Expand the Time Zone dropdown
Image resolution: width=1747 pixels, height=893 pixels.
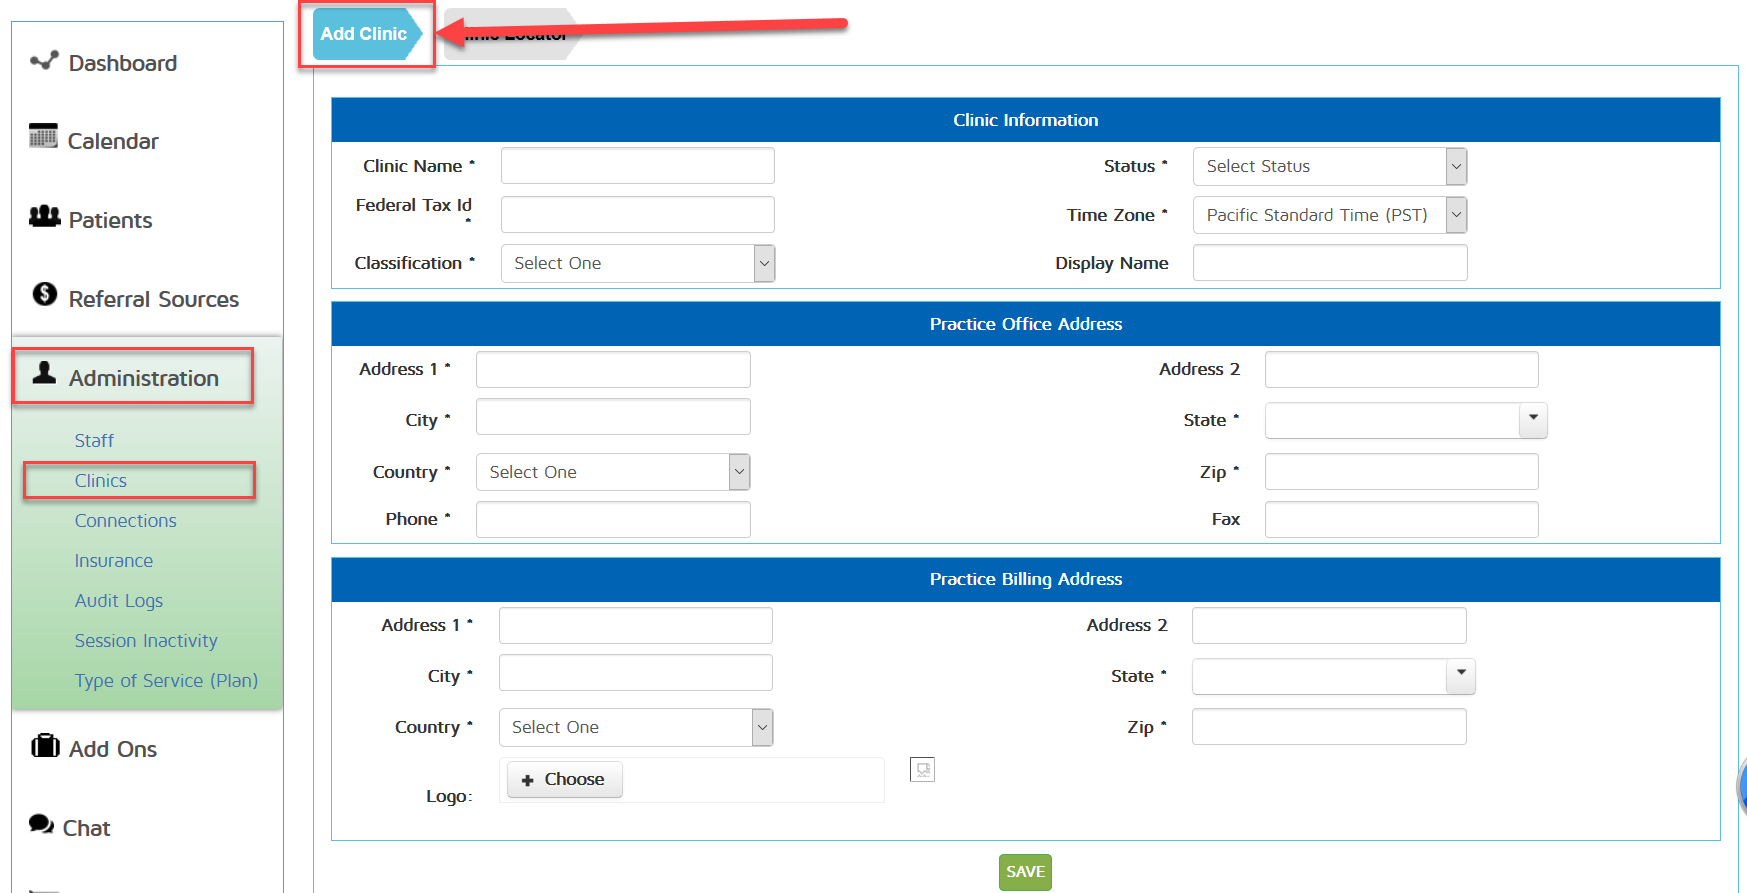[1329, 215]
